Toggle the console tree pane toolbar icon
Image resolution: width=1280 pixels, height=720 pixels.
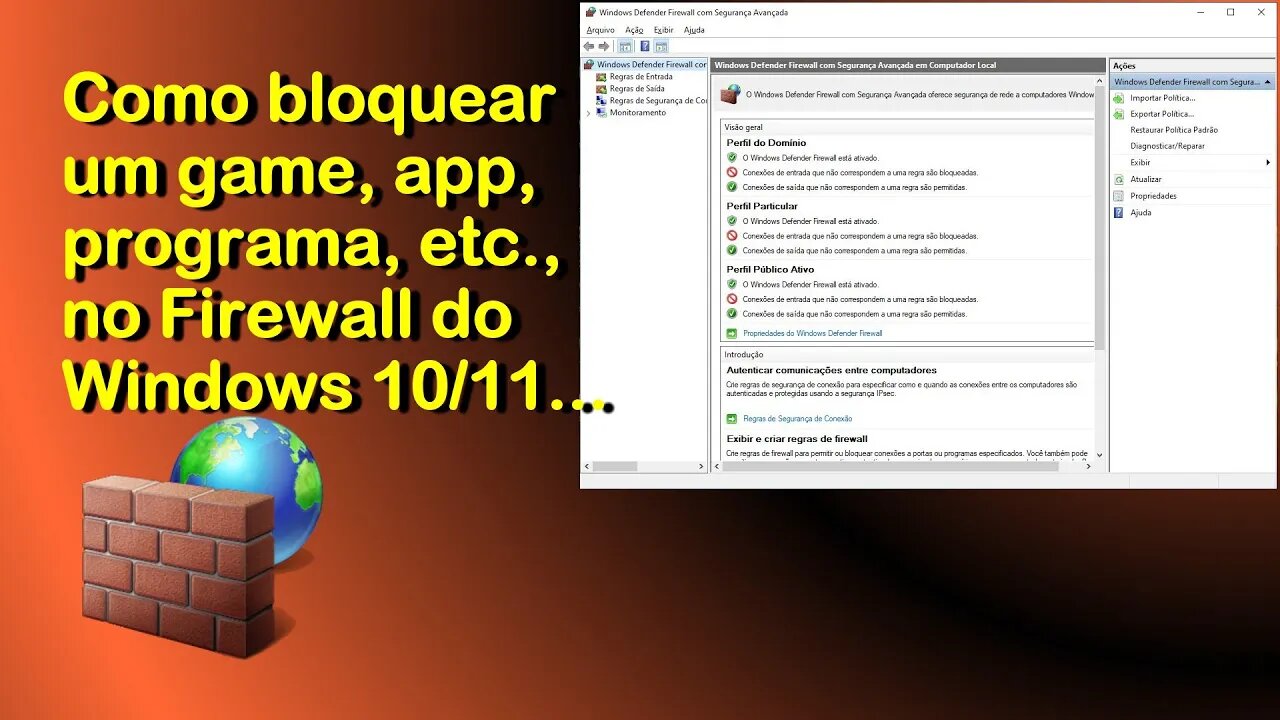tap(626, 46)
